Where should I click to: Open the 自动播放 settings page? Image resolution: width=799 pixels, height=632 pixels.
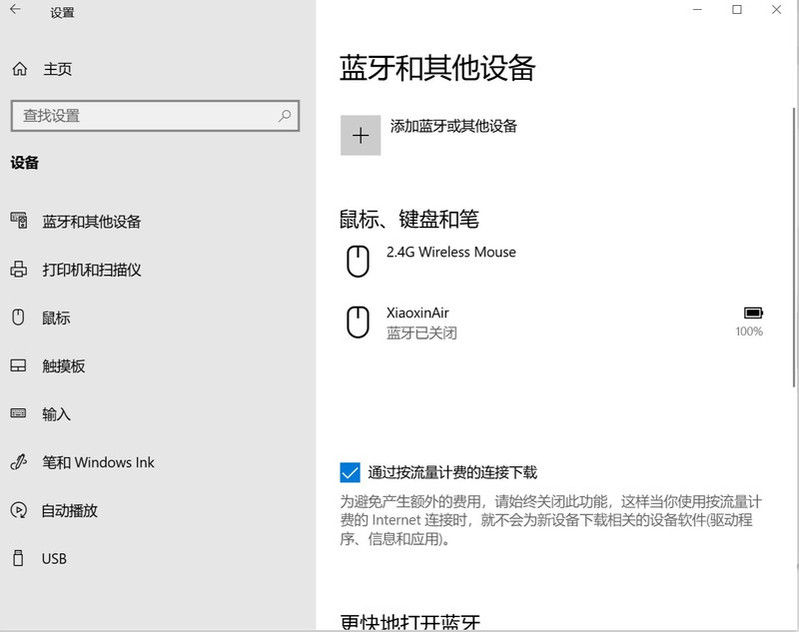69,510
